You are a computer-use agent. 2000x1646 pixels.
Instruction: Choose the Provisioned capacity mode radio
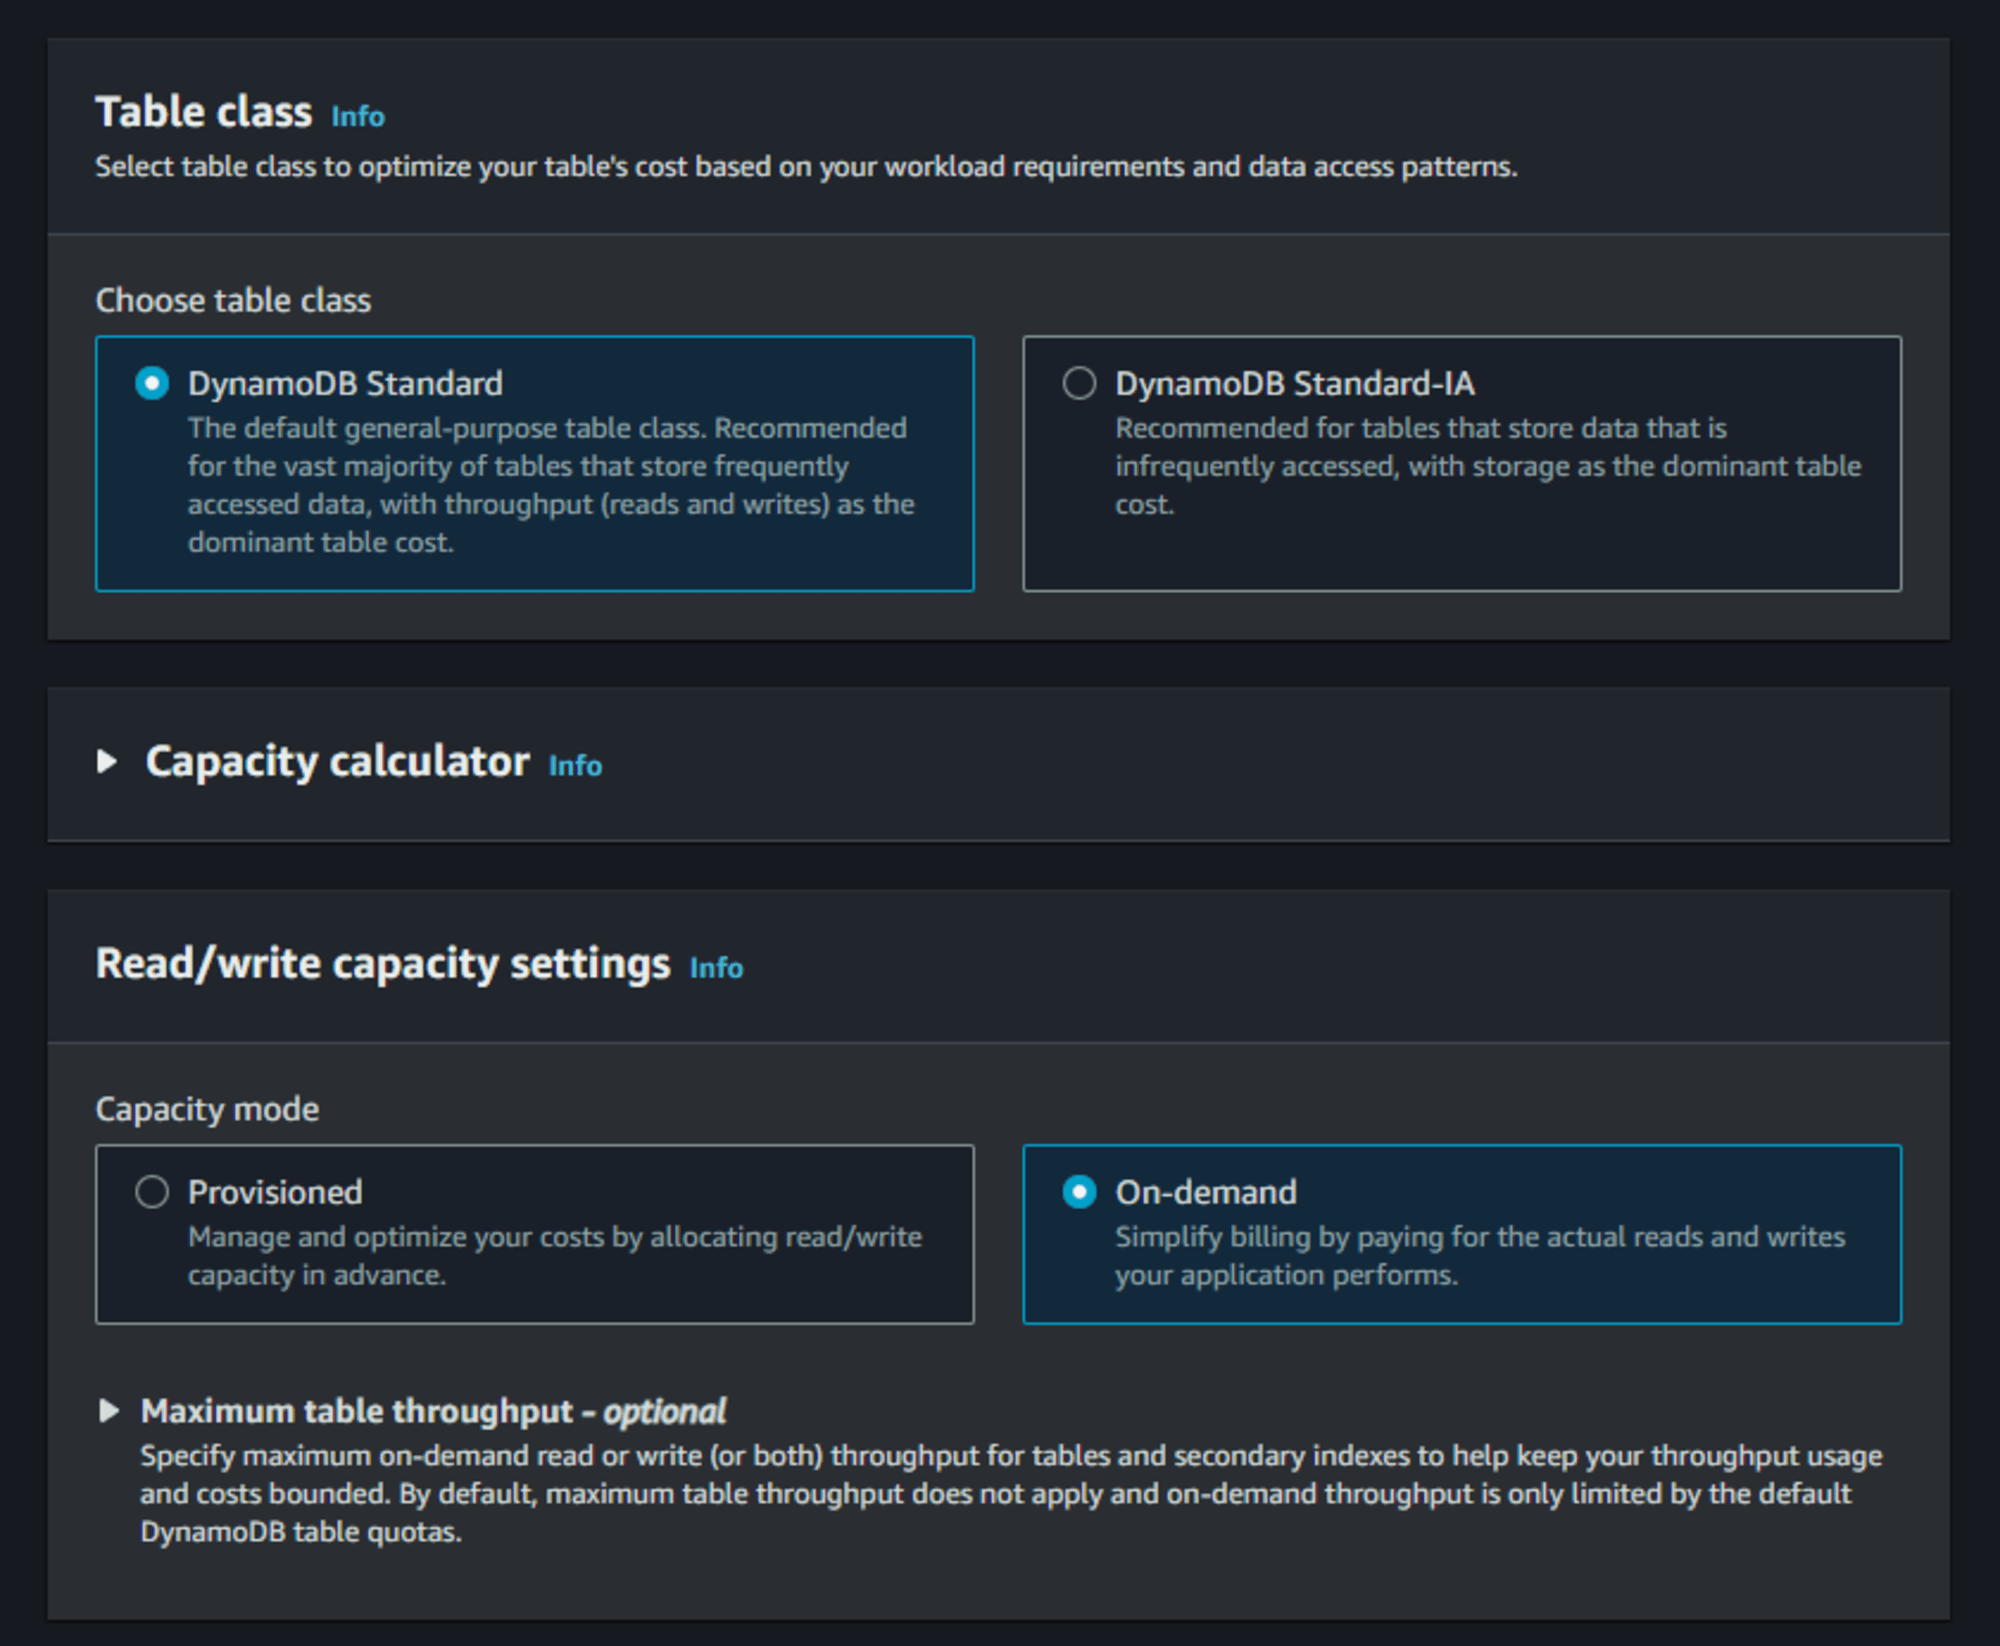[x=152, y=1192]
